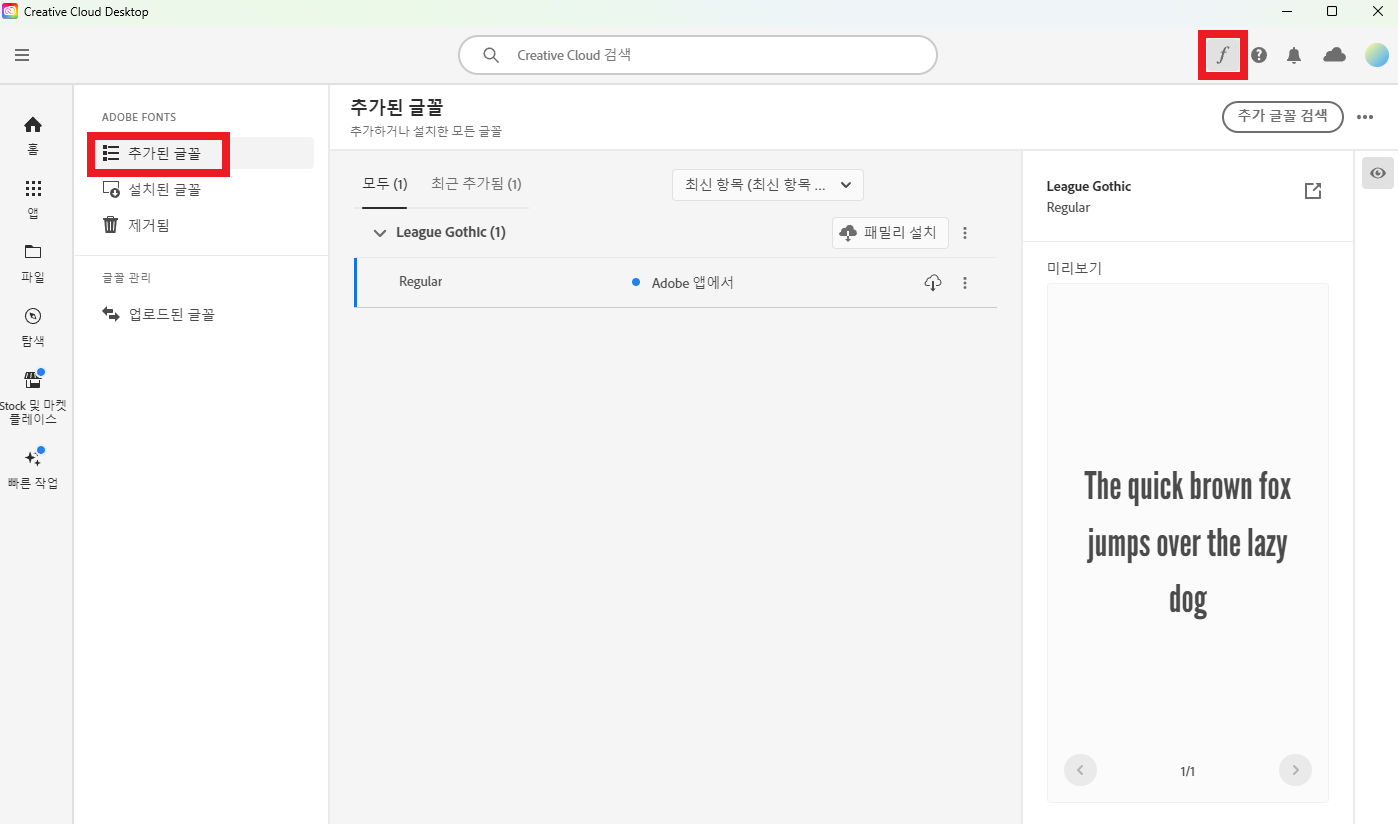Open Files (파일) in the sidebar

pyautogui.click(x=33, y=263)
